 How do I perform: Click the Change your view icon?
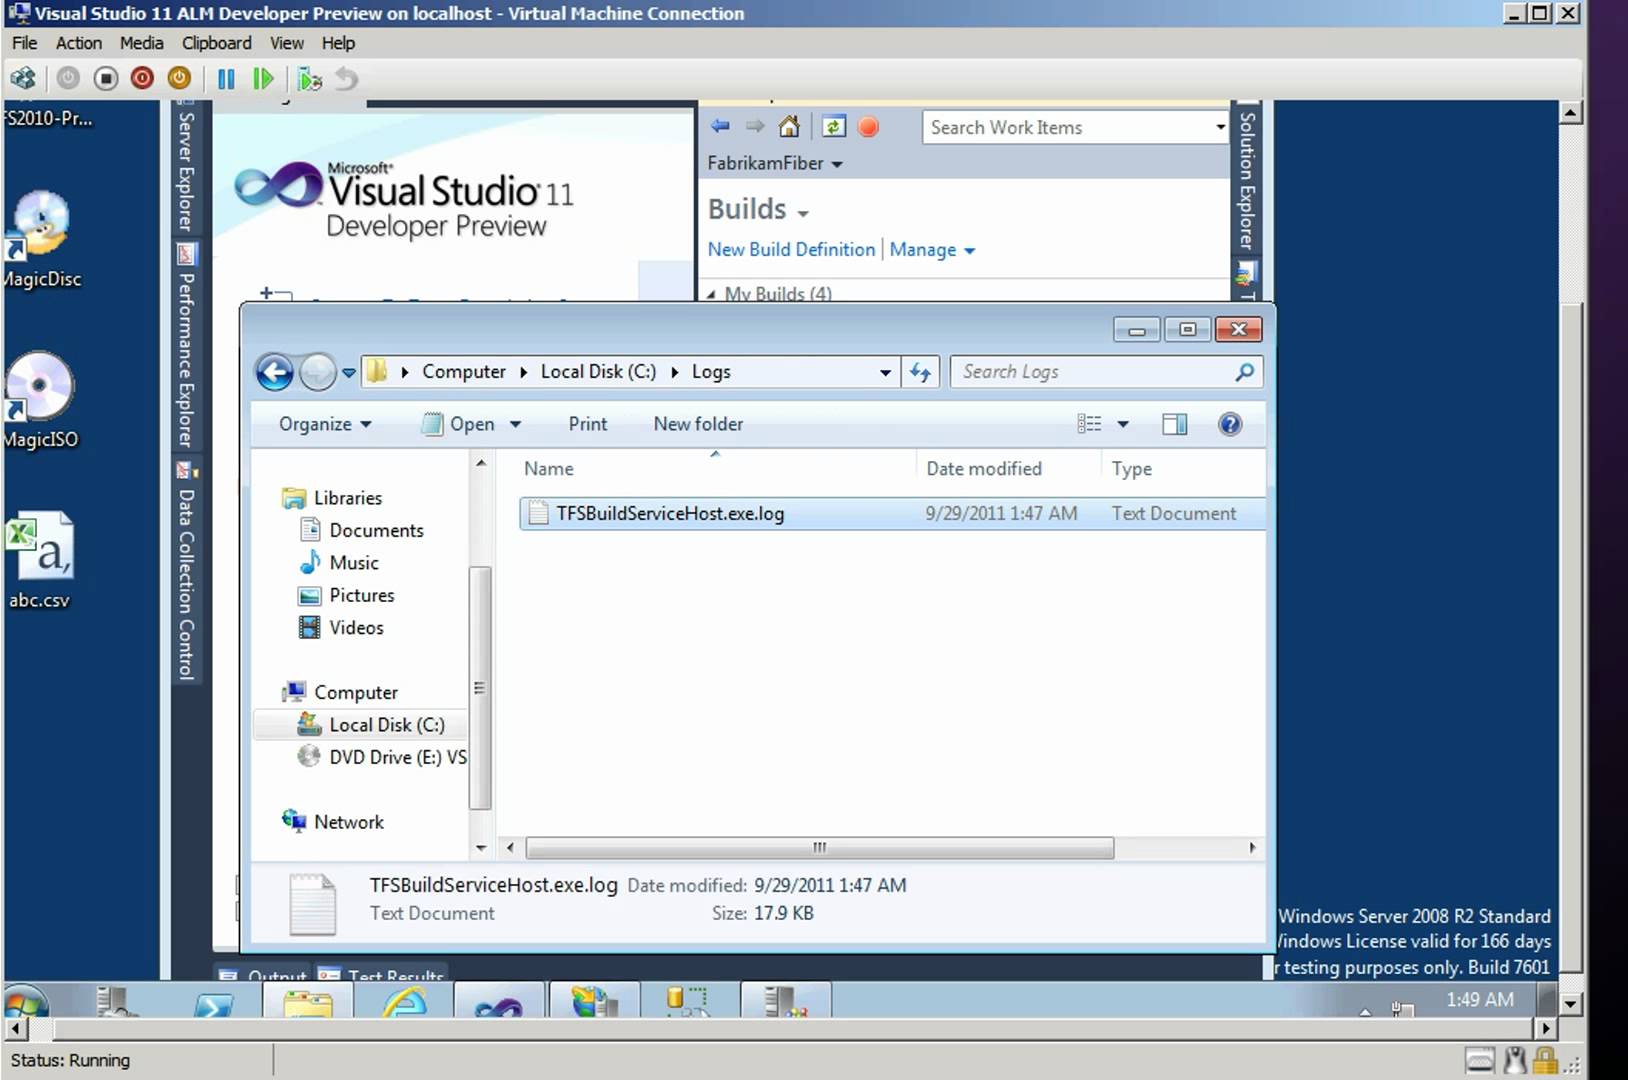(1089, 424)
